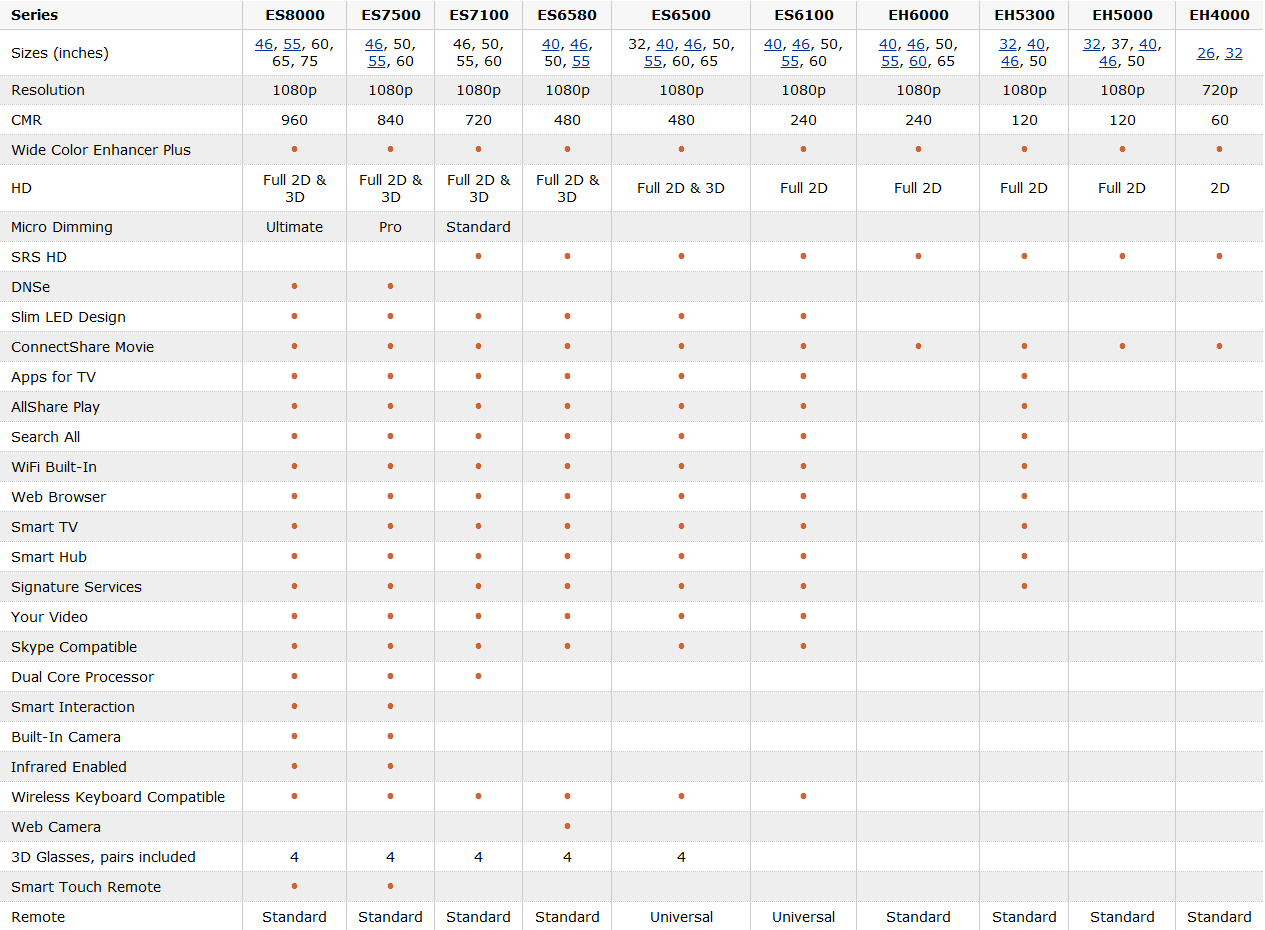Click the ES8000 column header
This screenshot has height=930, width=1265.
point(295,15)
